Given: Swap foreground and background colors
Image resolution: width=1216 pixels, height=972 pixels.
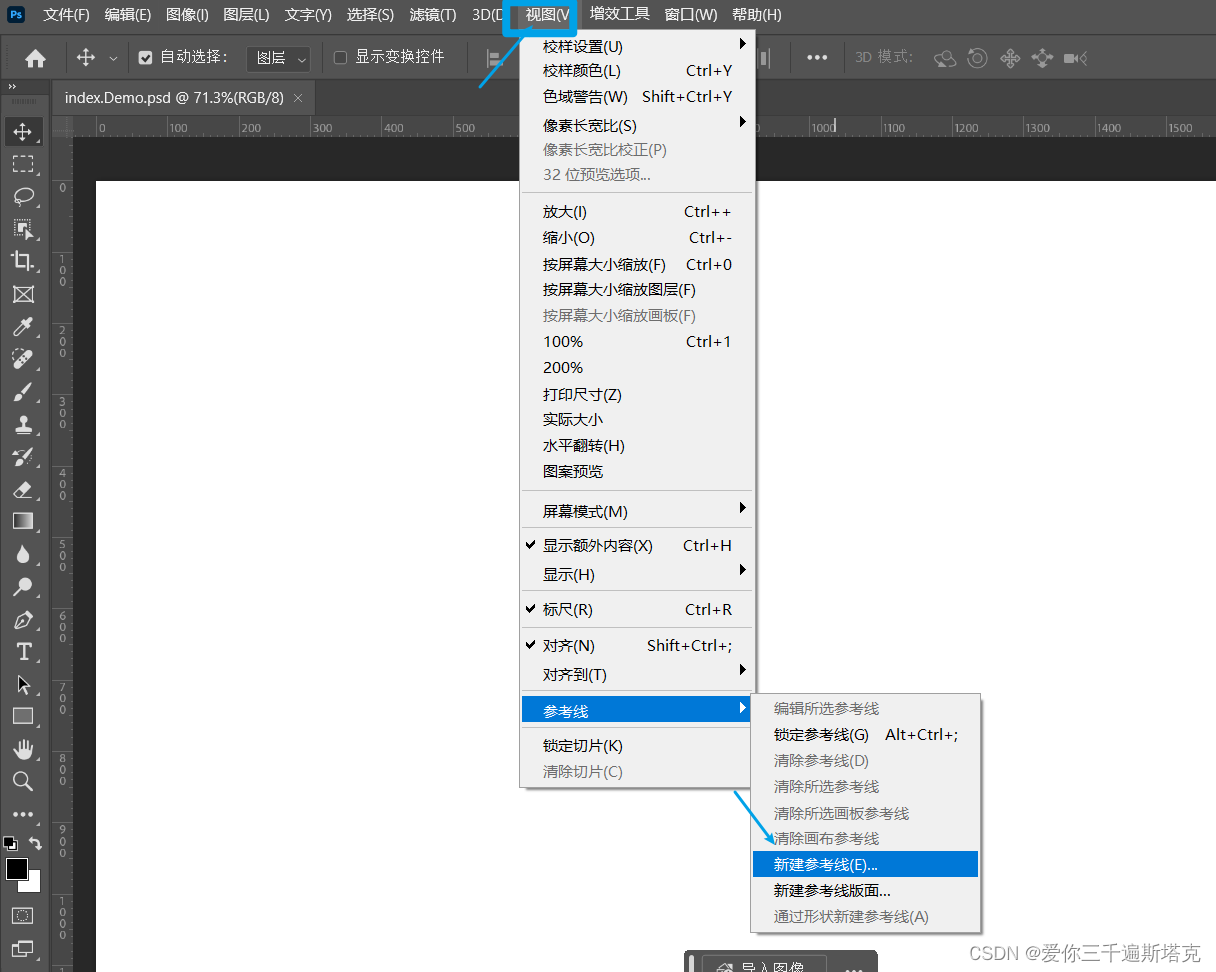Looking at the screenshot, I should [x=35, y=843].
